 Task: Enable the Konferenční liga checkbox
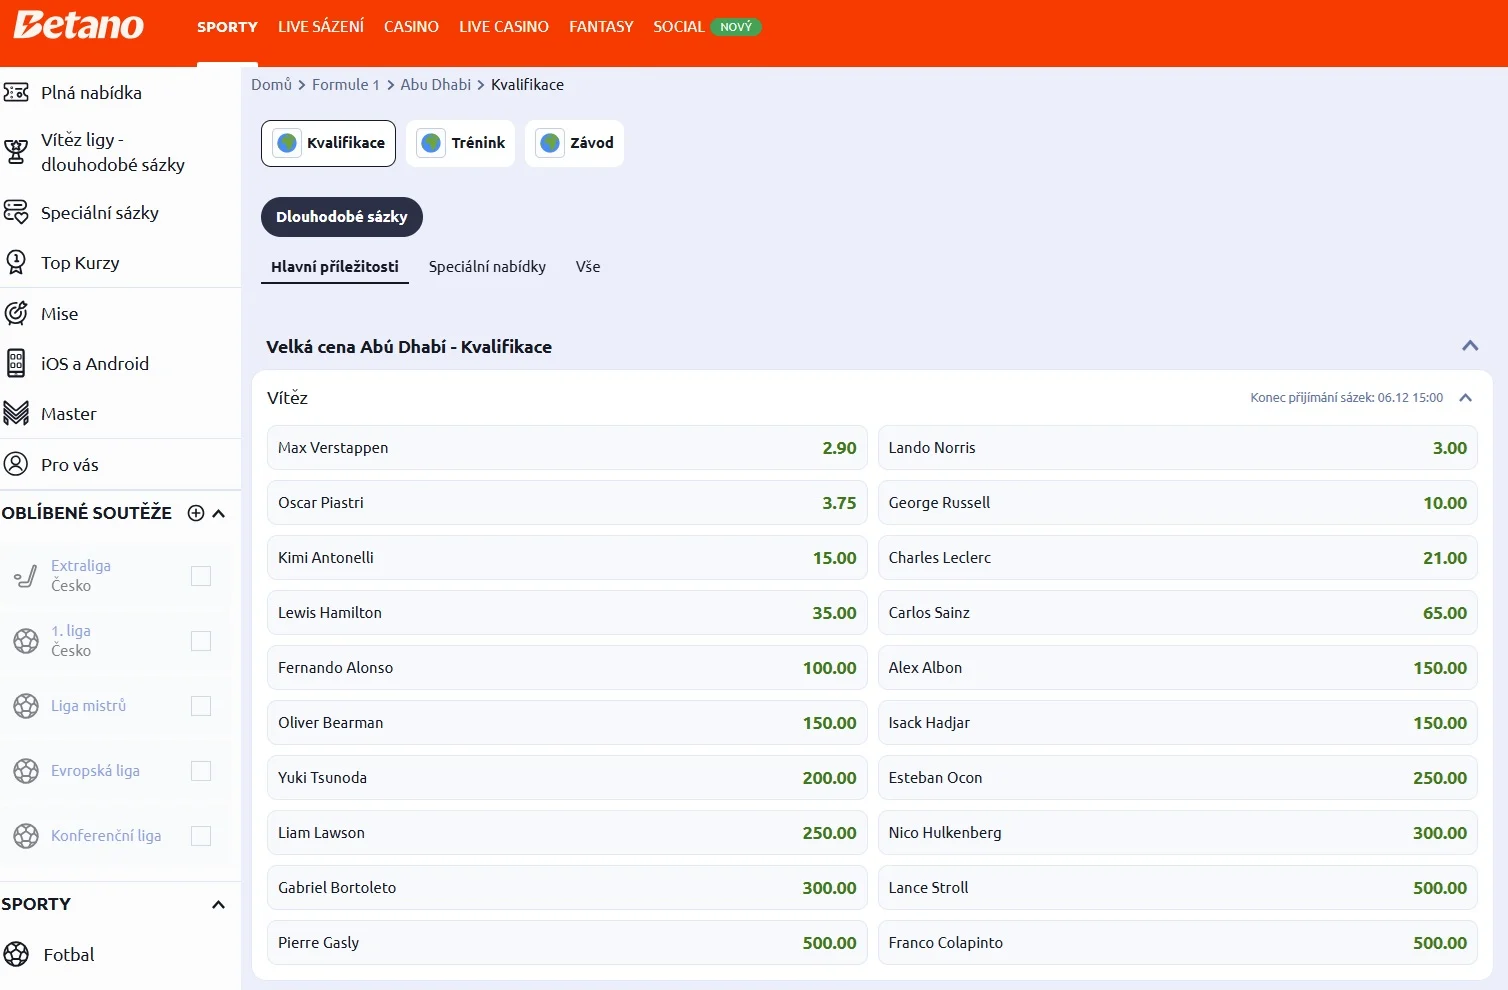tap(201, 836)
